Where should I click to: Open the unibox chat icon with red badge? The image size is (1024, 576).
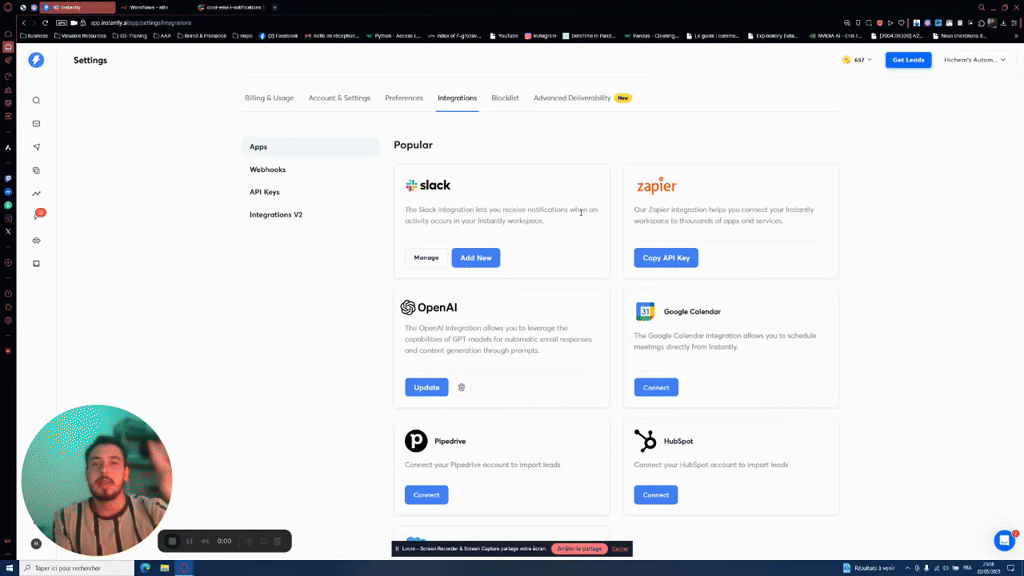(x=38, y=216)
